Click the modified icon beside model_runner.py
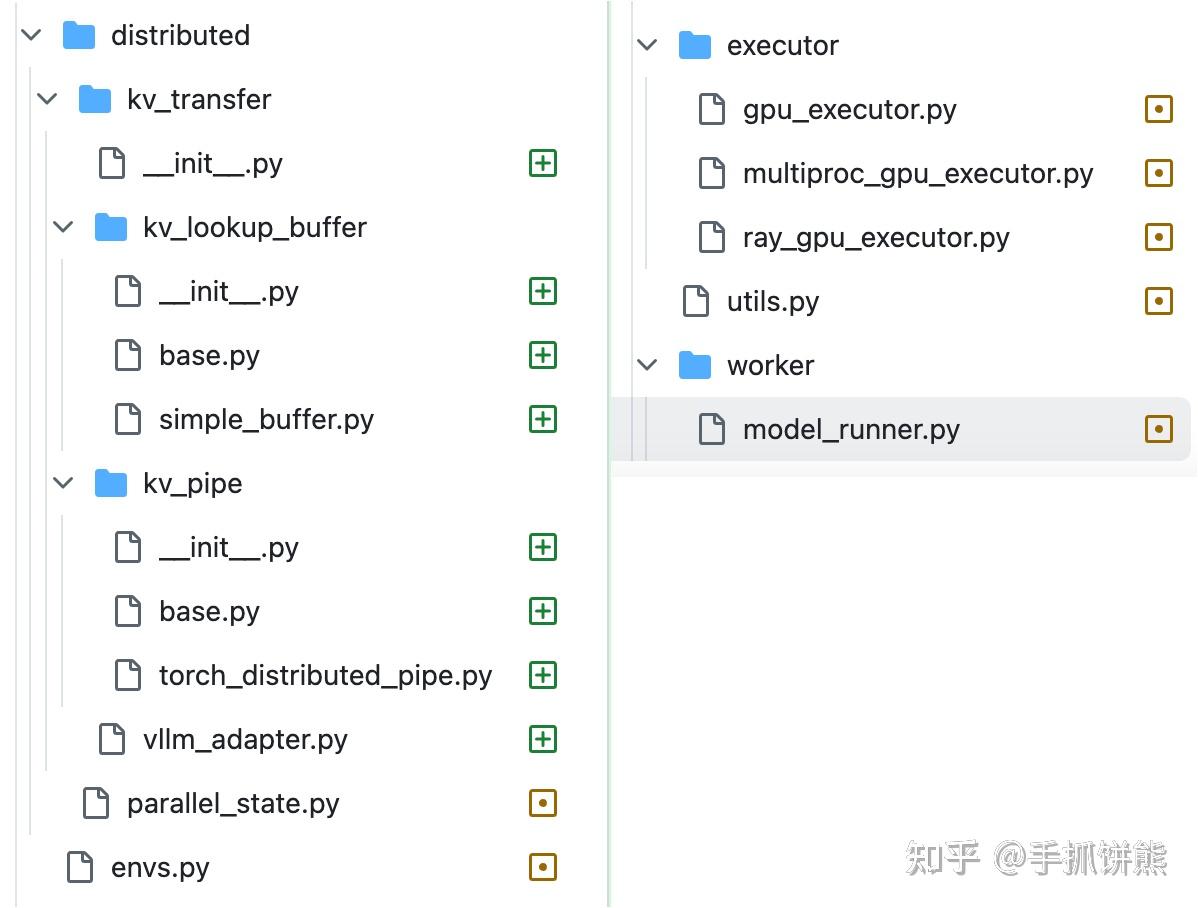1198x908 pixels. (1158, 429)
